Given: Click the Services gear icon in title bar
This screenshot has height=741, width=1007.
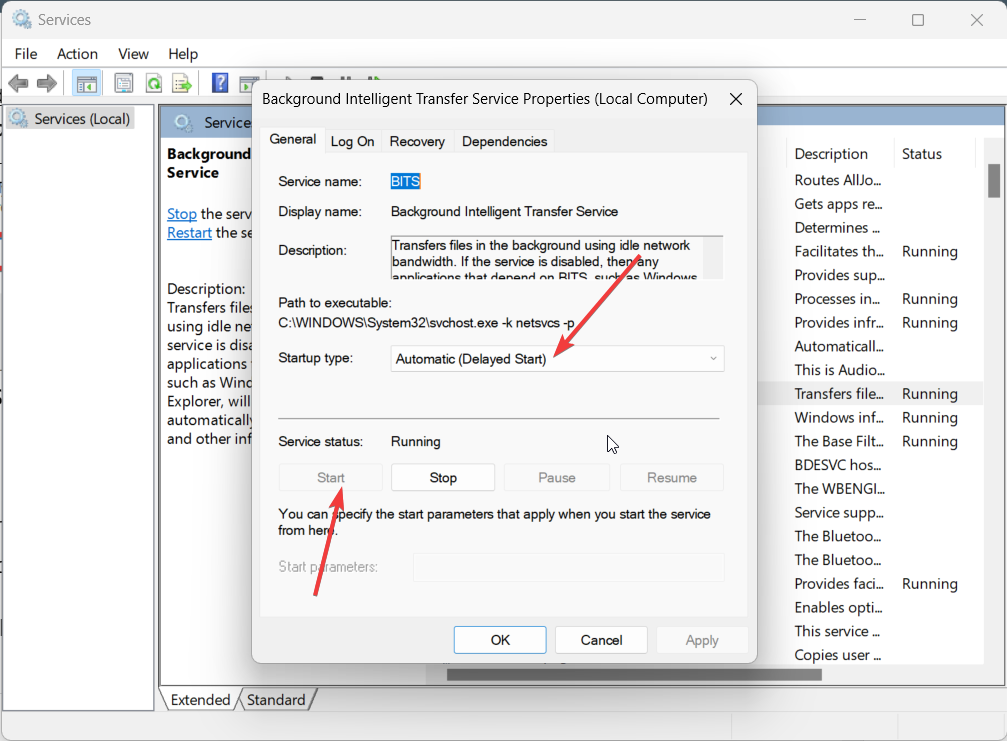Looking at the screenshot, I should (21, 19).
